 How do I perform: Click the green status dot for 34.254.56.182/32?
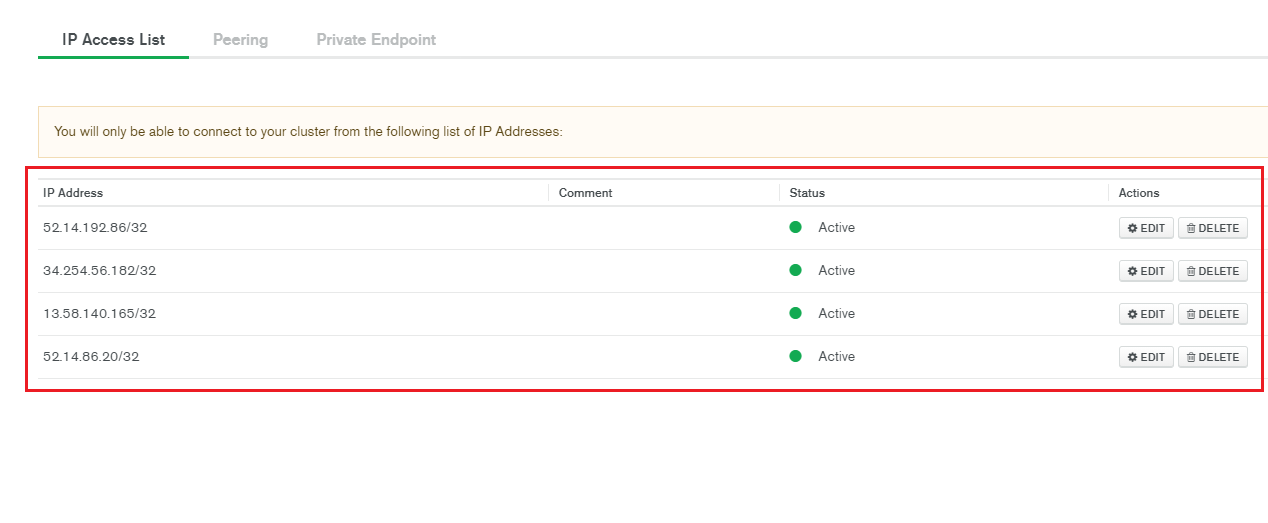pyautogui.click(x=796, y=270)
